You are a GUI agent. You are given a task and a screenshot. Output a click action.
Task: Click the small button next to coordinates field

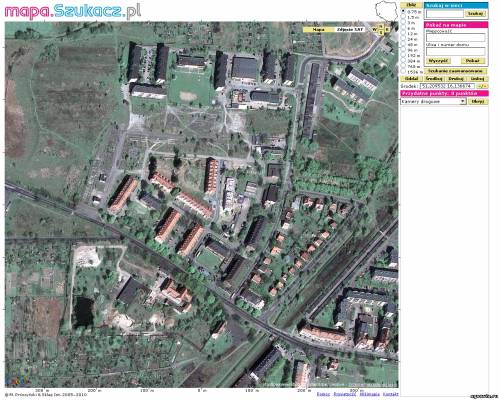tap(482, 86)
